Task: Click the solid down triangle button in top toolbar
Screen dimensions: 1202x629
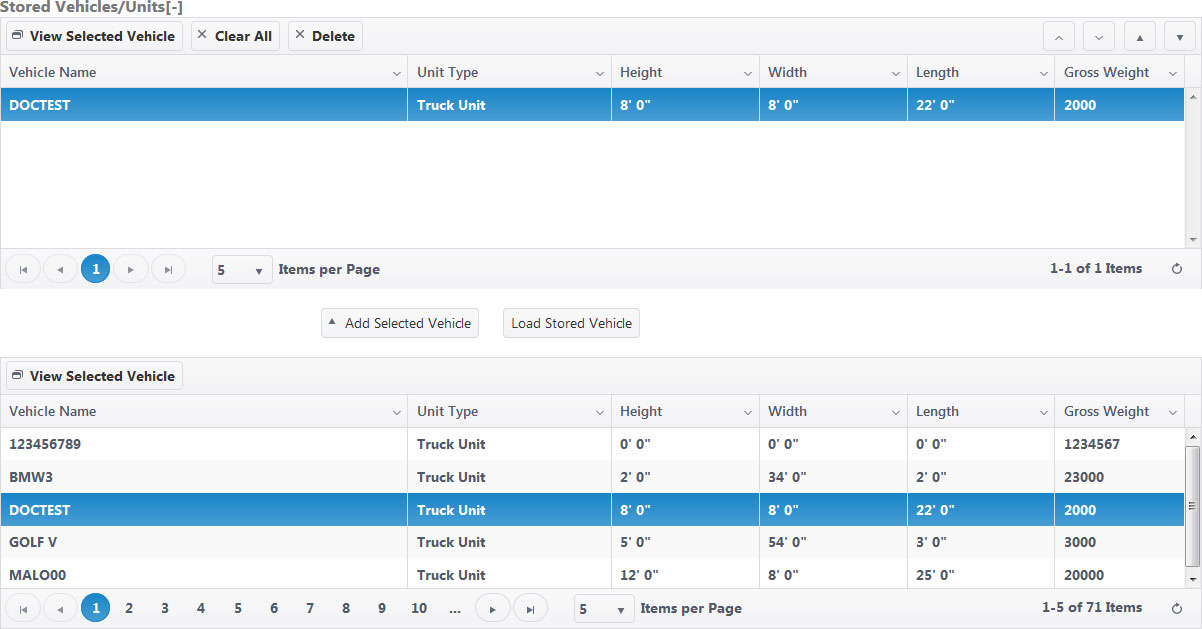Action: point(1180,37)
